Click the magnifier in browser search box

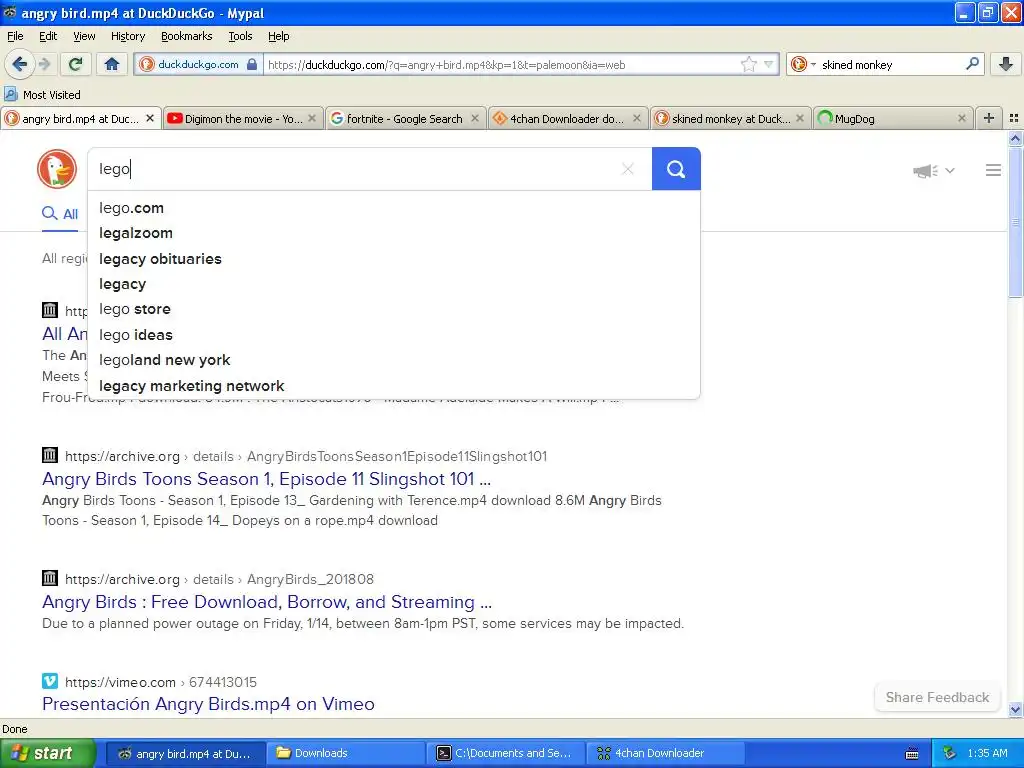click(972, 64)
